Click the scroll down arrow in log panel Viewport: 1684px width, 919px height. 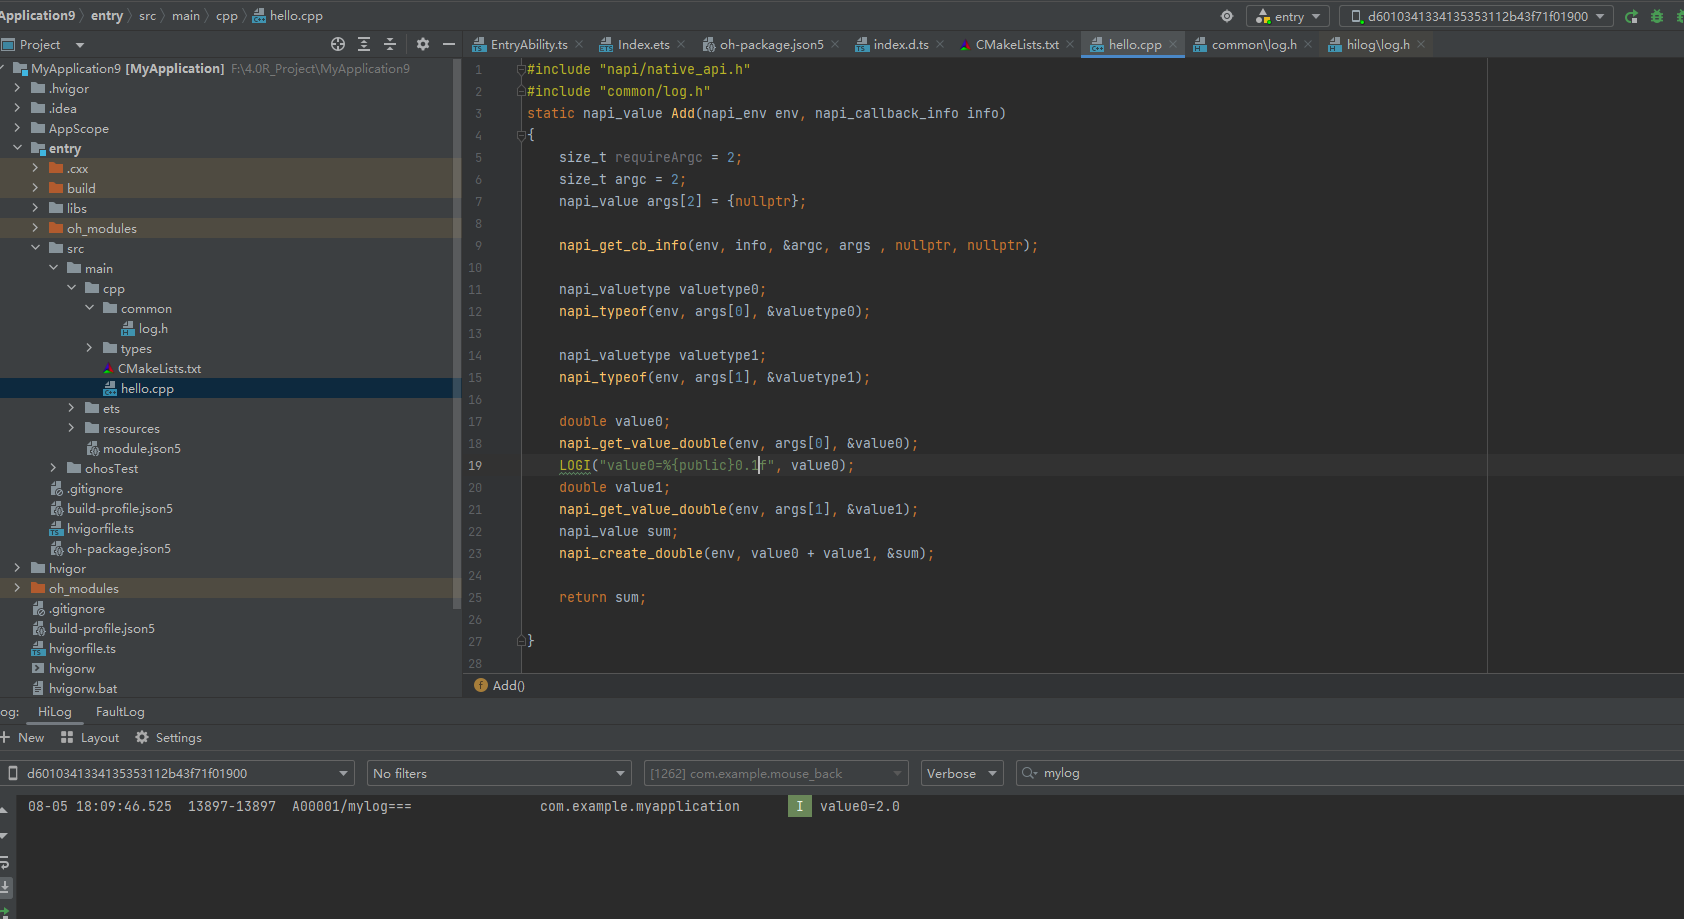coord(5,836)
